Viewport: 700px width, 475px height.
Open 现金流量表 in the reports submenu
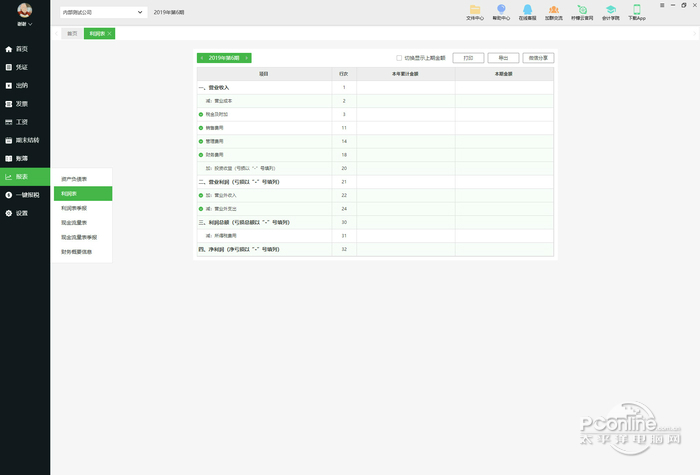pyautogui.click(x=83, y=223)
